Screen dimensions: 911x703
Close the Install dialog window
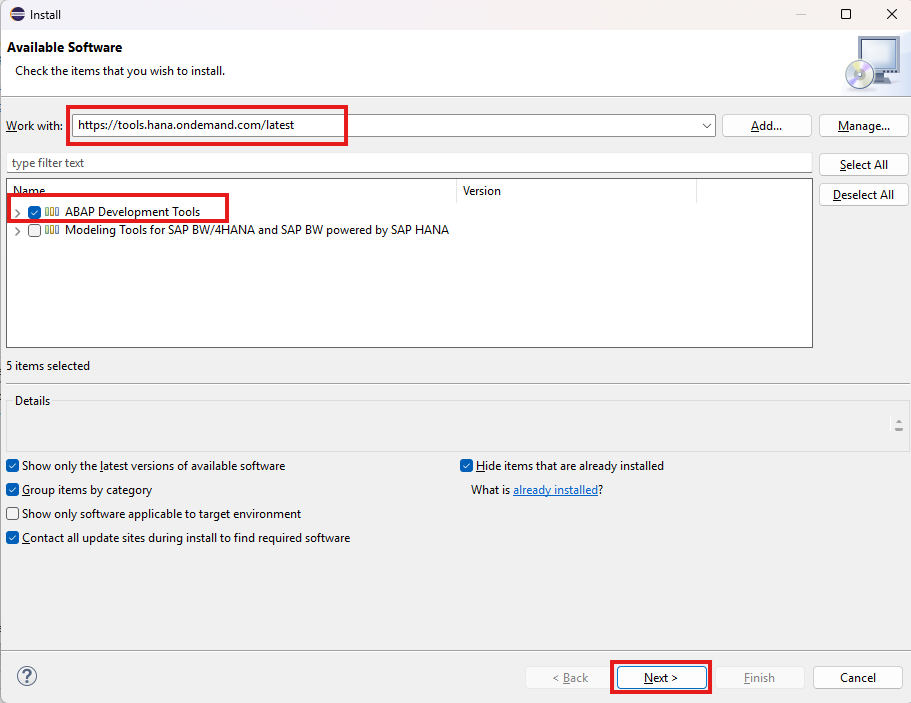(892, 14)
